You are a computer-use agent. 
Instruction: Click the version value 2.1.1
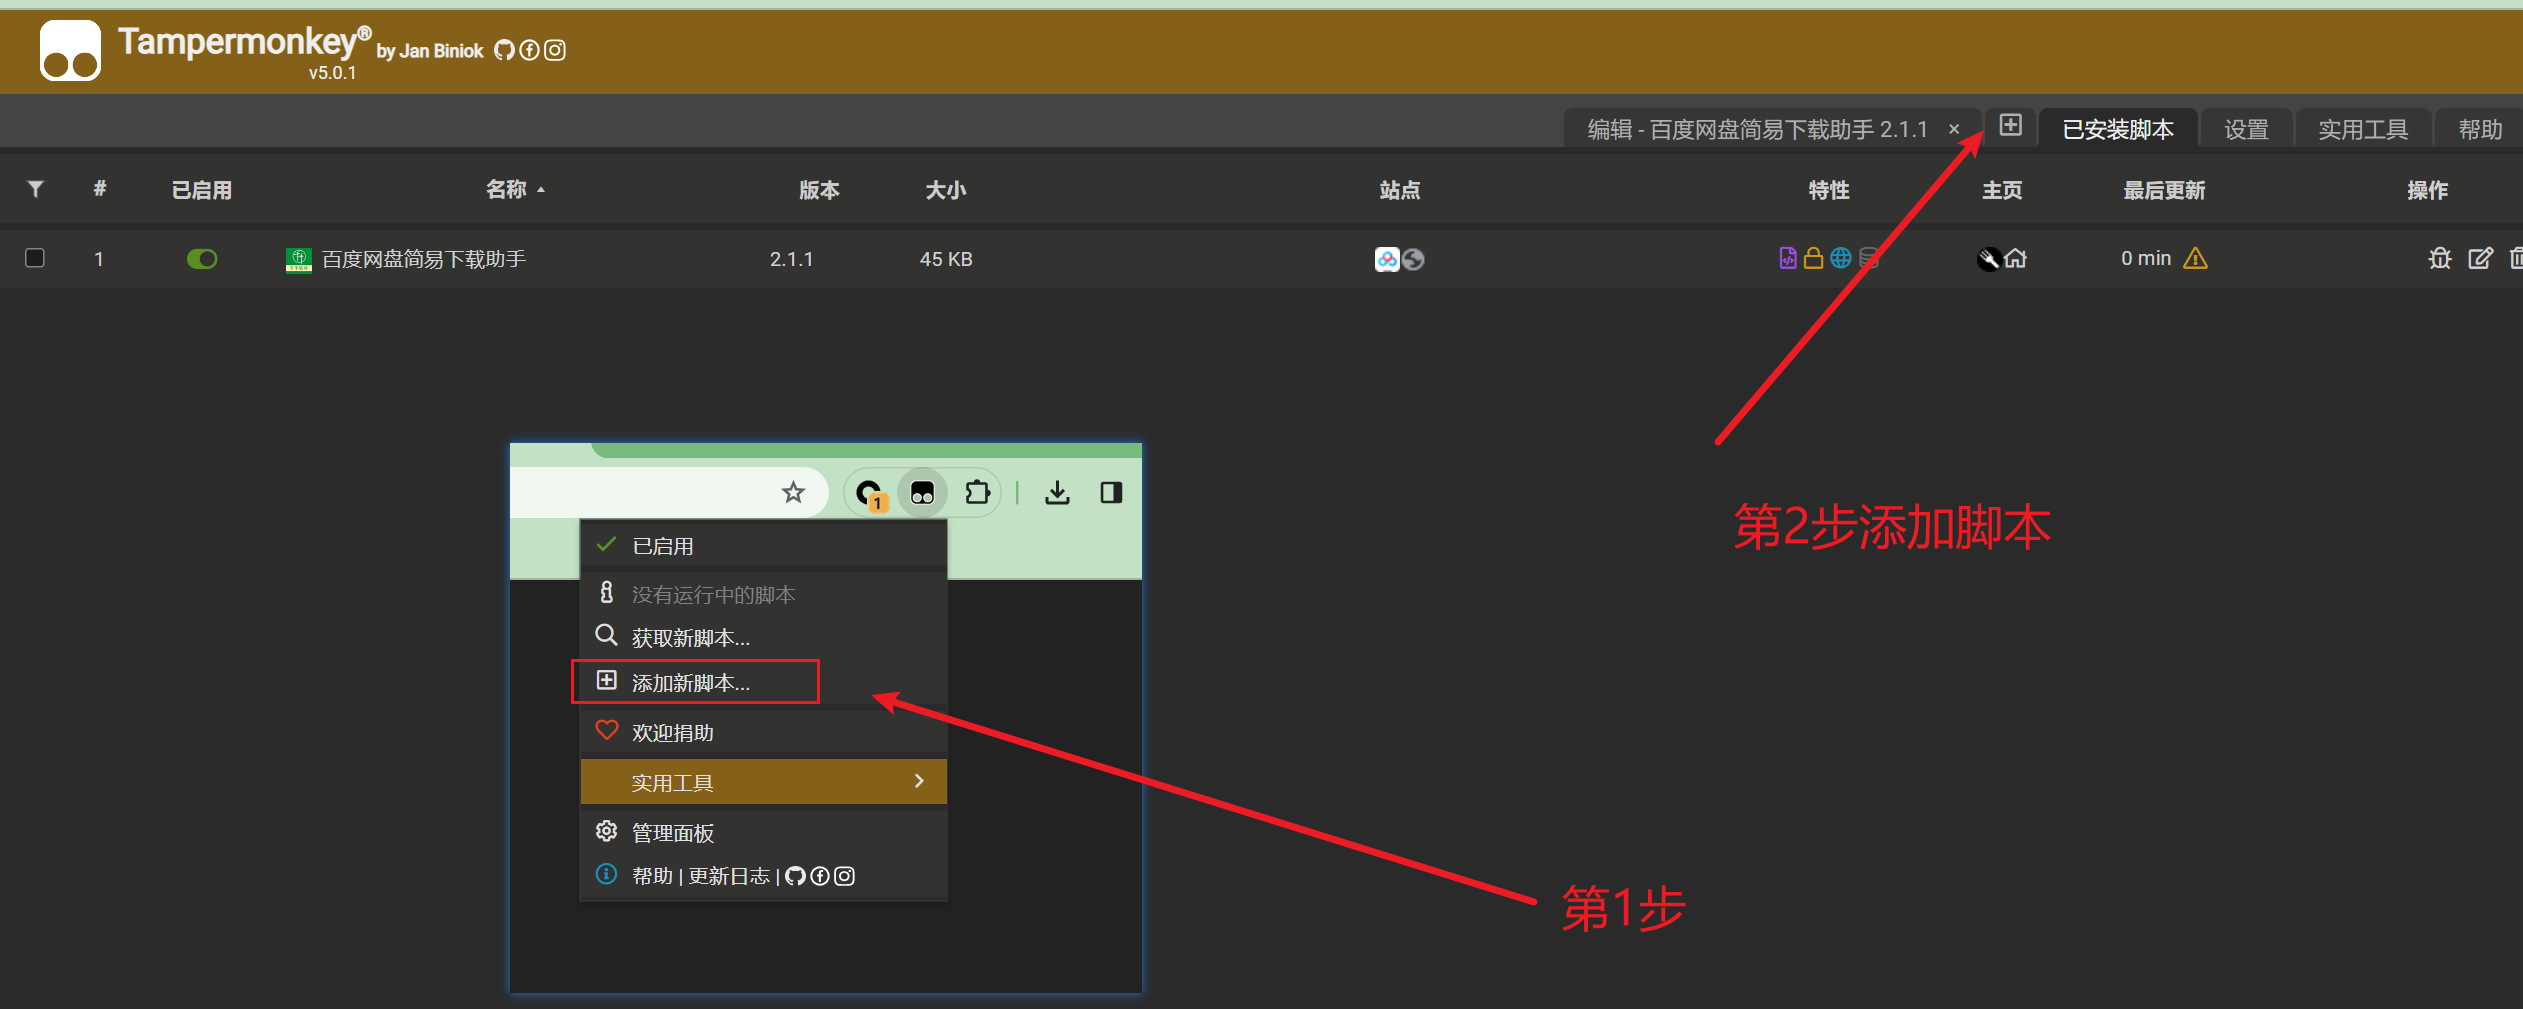(791, 259)
